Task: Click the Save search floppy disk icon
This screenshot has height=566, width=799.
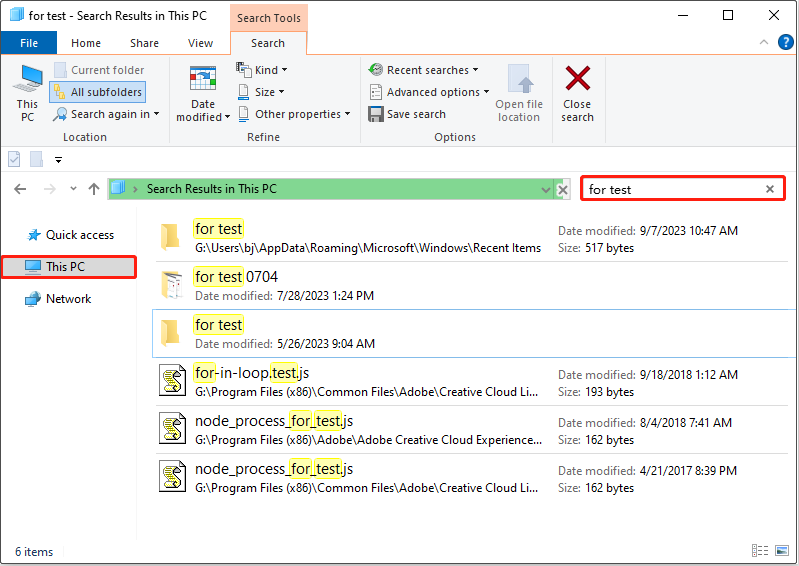Action: coord(376,114)
